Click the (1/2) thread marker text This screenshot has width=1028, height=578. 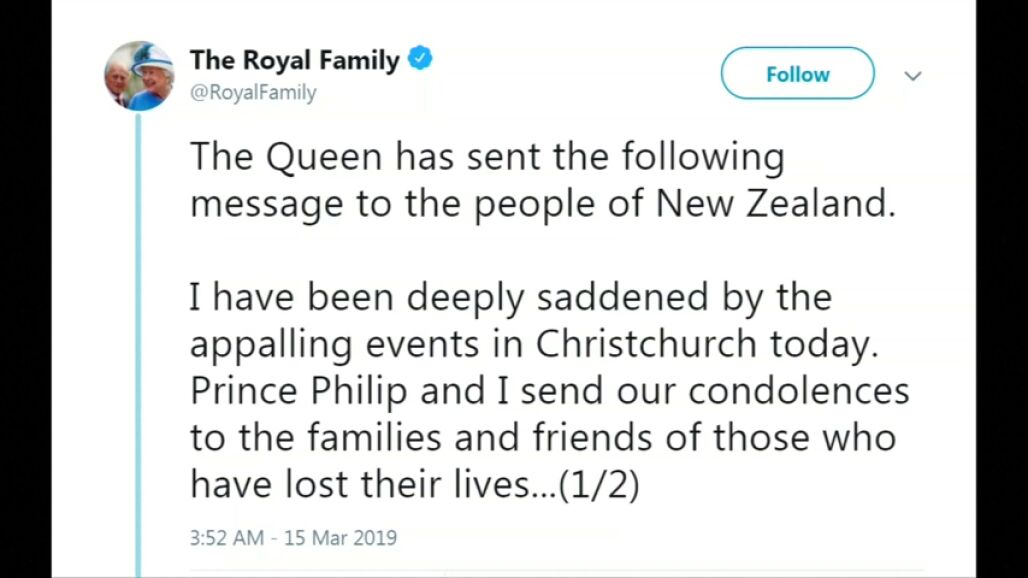[598, 485]
